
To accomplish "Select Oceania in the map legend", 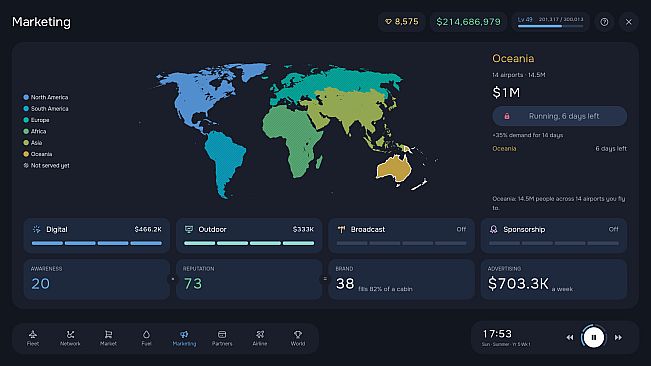I will coord(38,154).
